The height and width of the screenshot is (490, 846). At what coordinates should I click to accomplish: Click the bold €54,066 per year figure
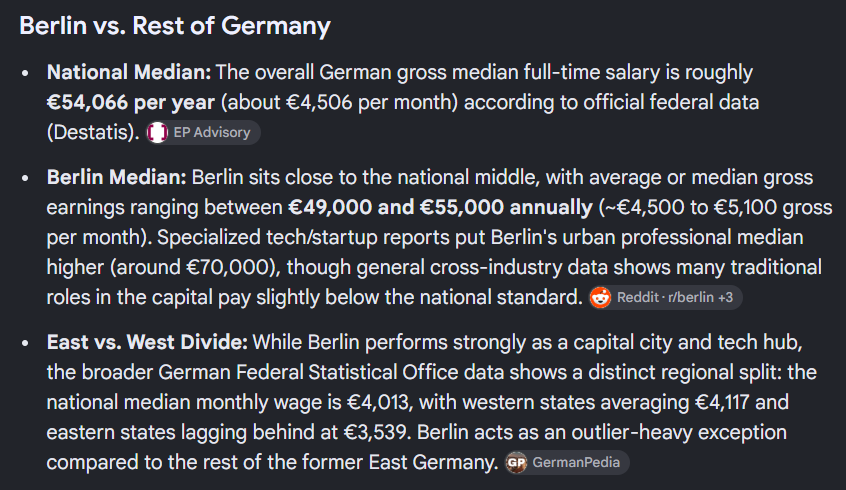131,103
